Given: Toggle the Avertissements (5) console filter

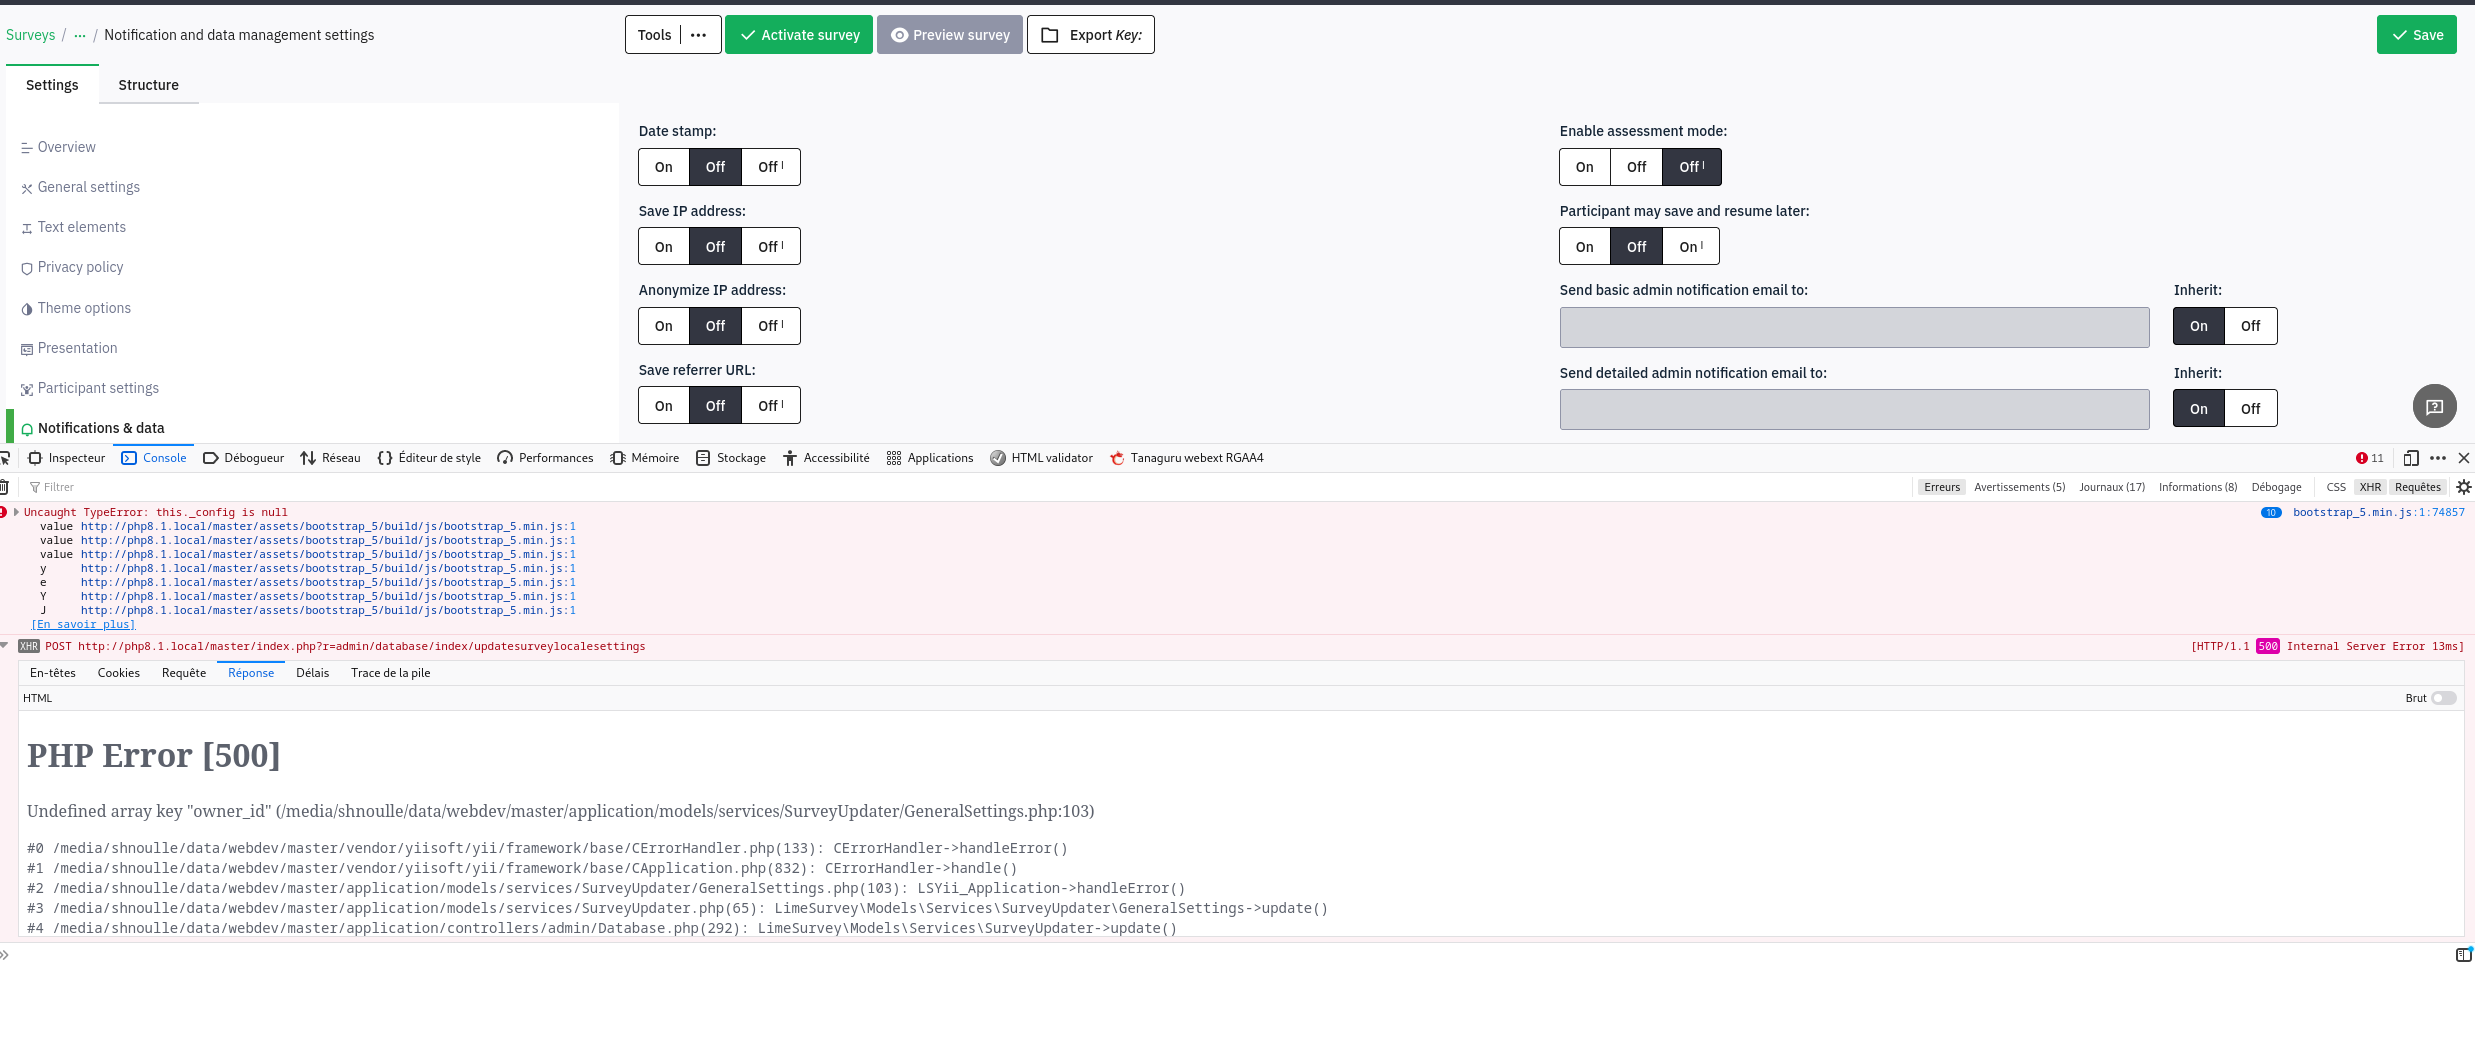Looking at the screenshot, I should (x=2019, y=487).
